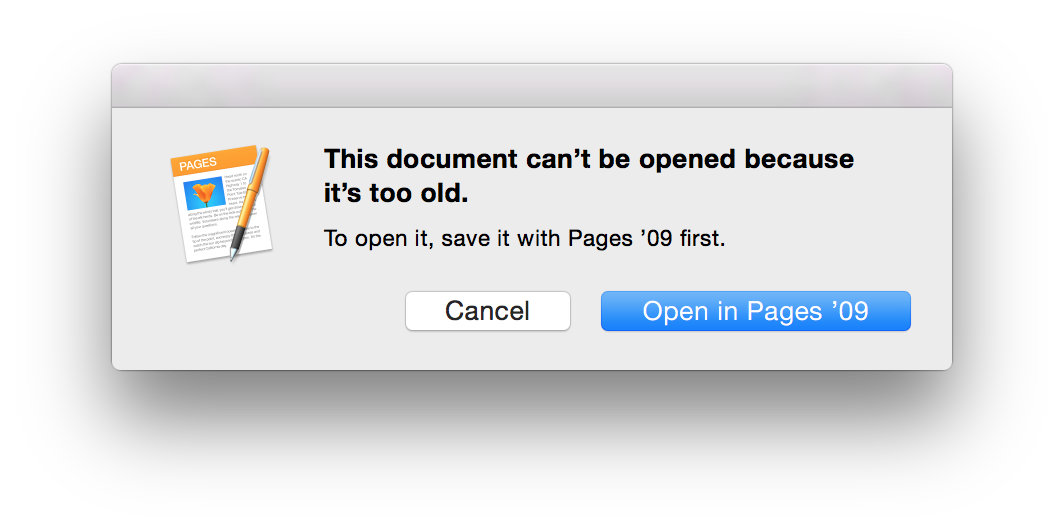
Task: Click the blue default button label
Action: (755, 311)
